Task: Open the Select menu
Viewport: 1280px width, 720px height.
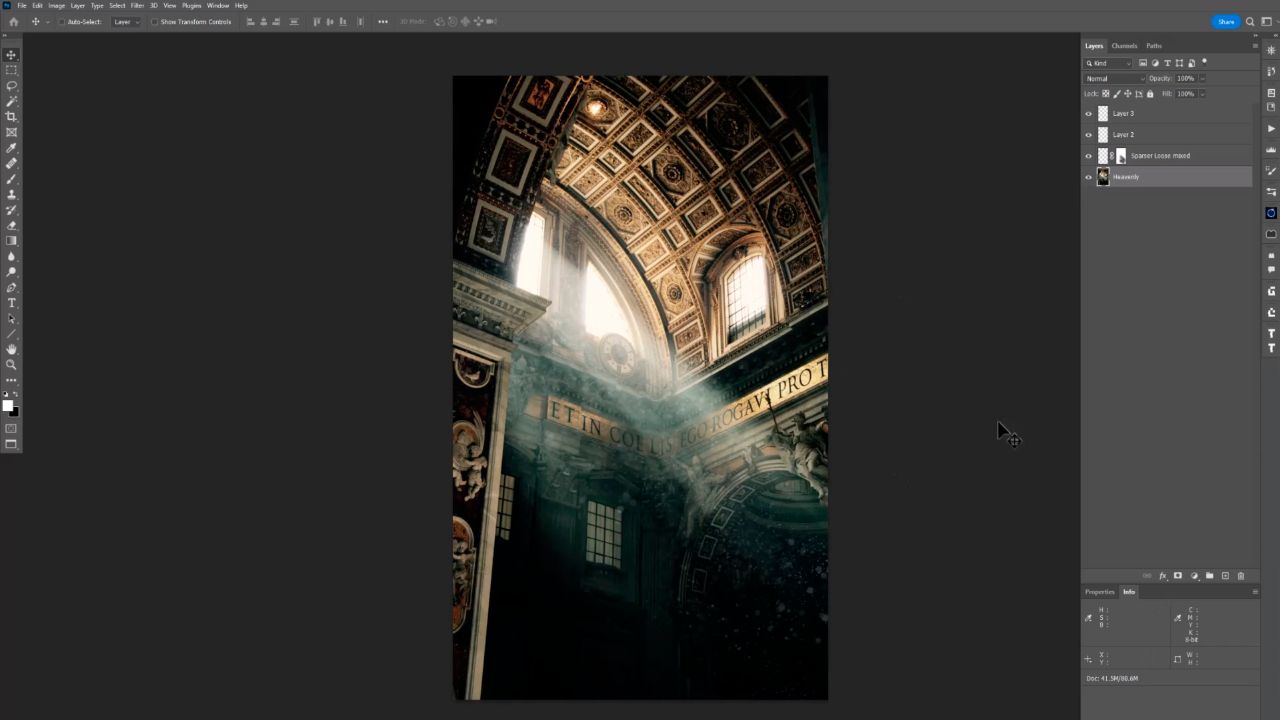Action: [117, 6]
